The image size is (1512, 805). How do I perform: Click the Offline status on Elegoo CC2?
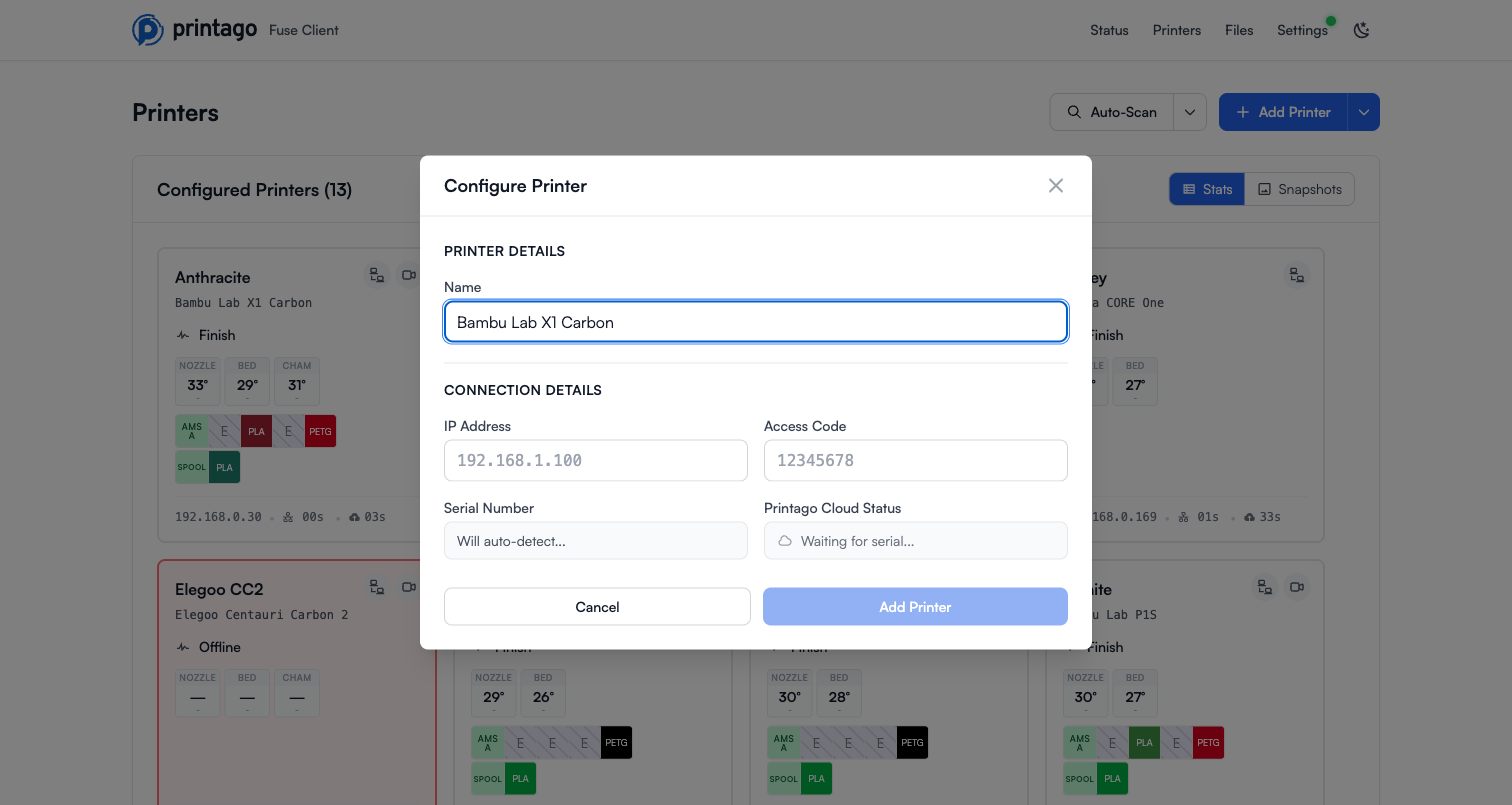point(220,647)
